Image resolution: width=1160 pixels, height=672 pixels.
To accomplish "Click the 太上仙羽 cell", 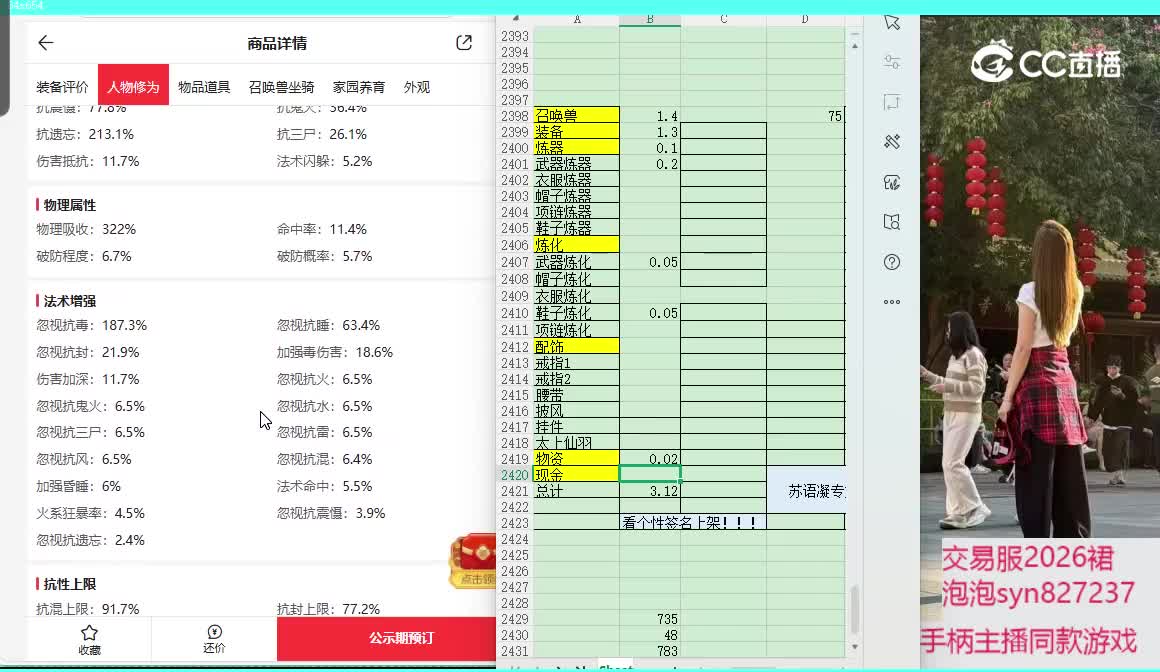I will click(x=576, y=443).
